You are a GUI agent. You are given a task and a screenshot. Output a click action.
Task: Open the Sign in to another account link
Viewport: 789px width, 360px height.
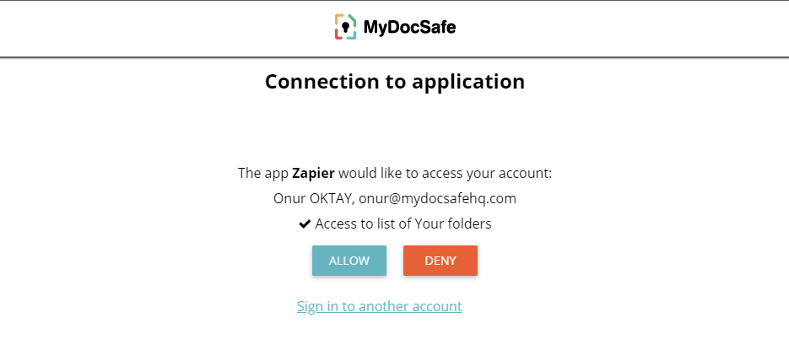click(379, 306)
